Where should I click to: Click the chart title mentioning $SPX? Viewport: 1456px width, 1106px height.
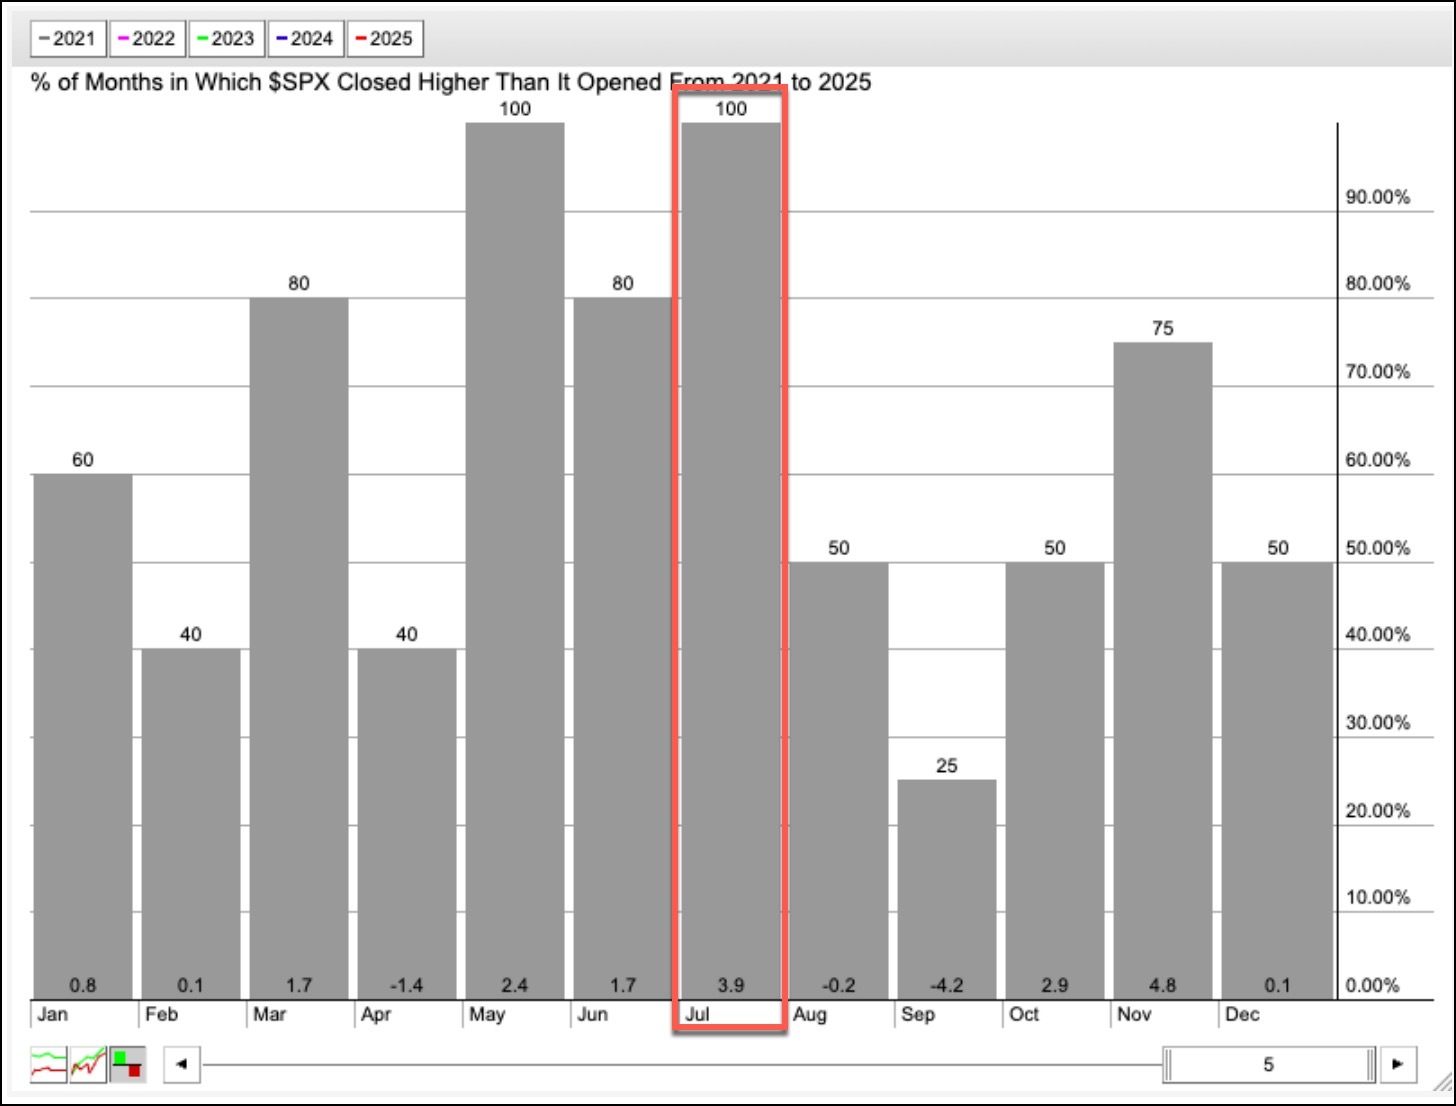point(450,82)
